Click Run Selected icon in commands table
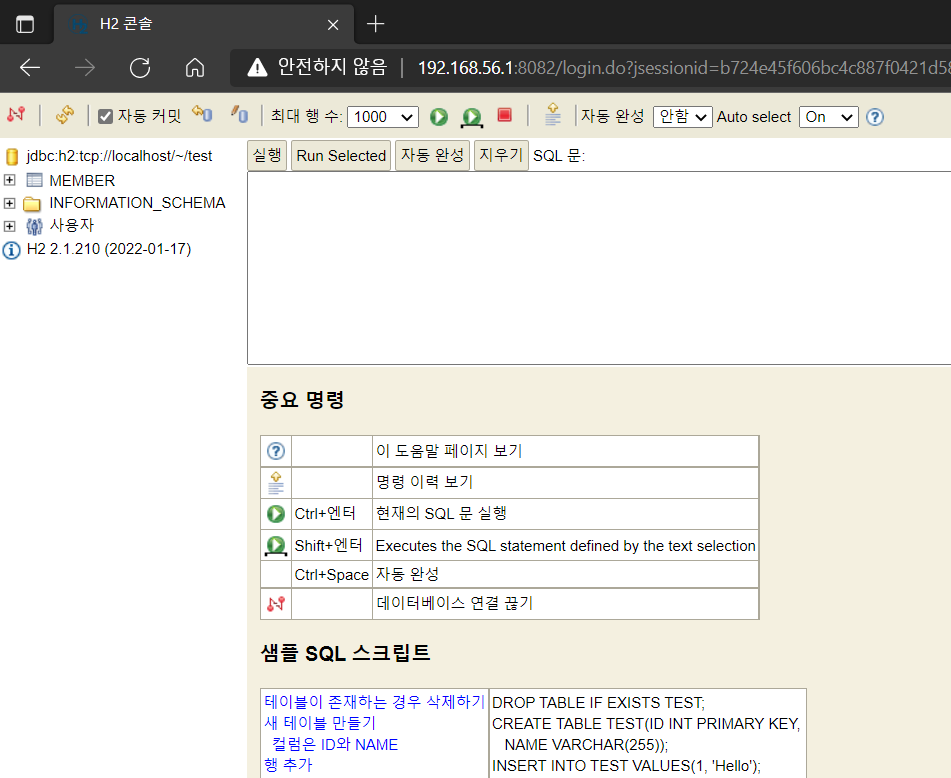 (276, 546)
